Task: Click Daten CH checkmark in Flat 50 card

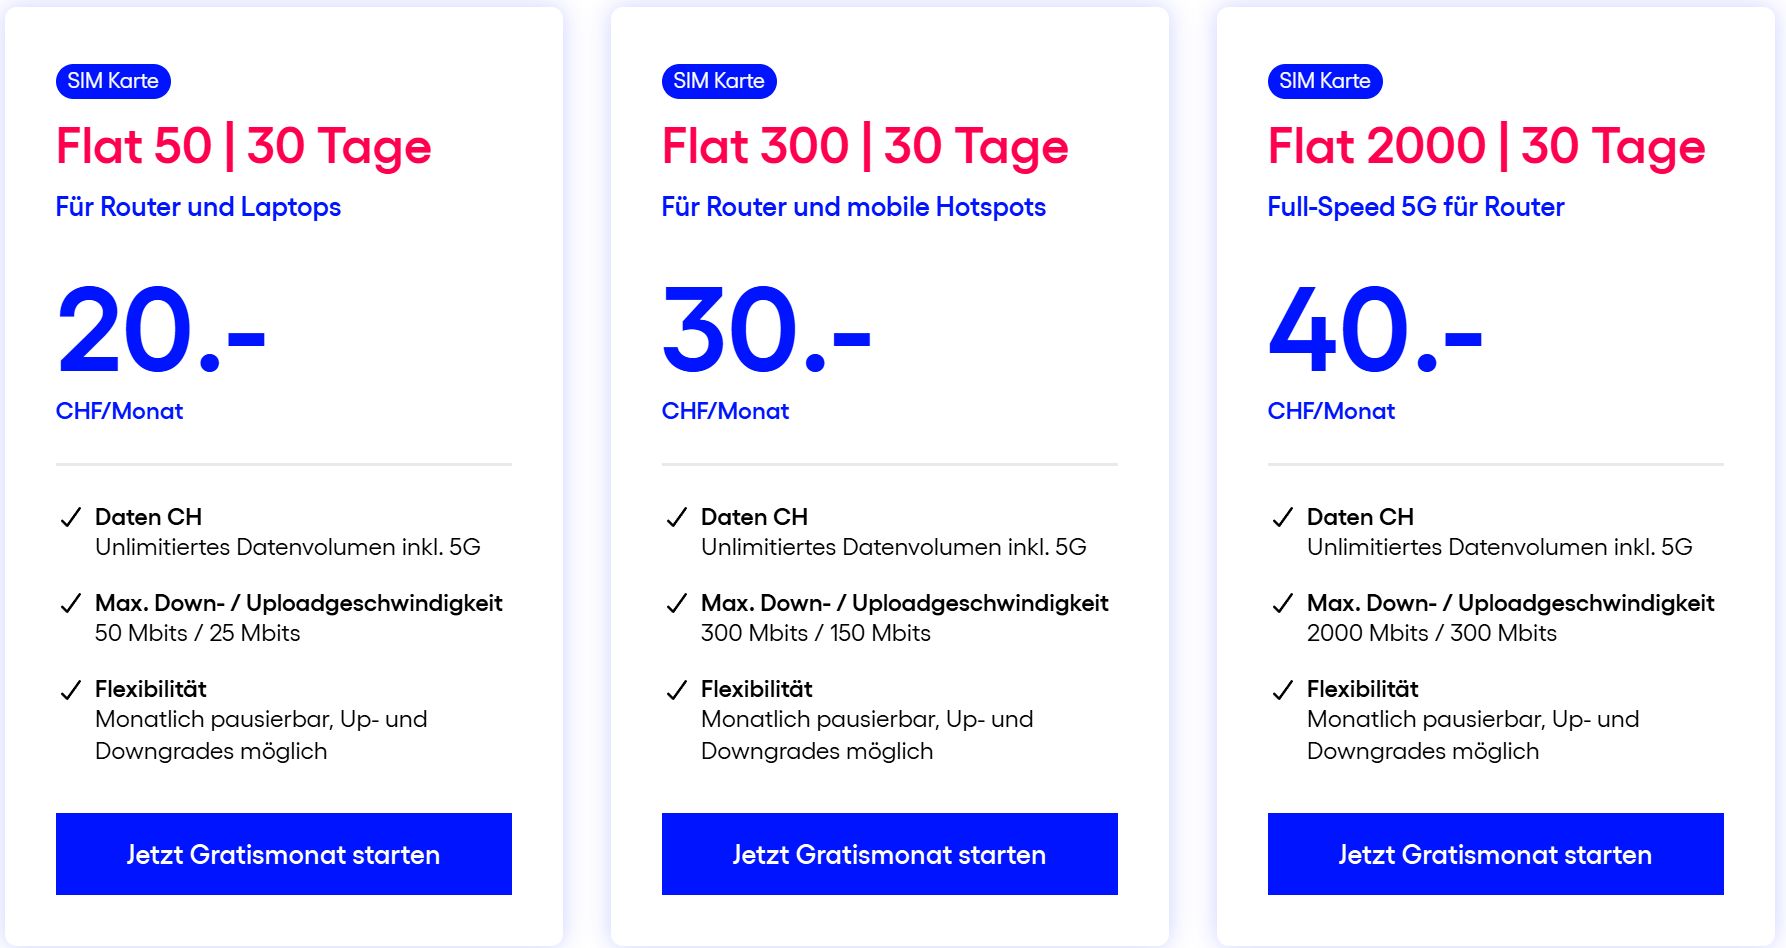Action: pos(71,517)
